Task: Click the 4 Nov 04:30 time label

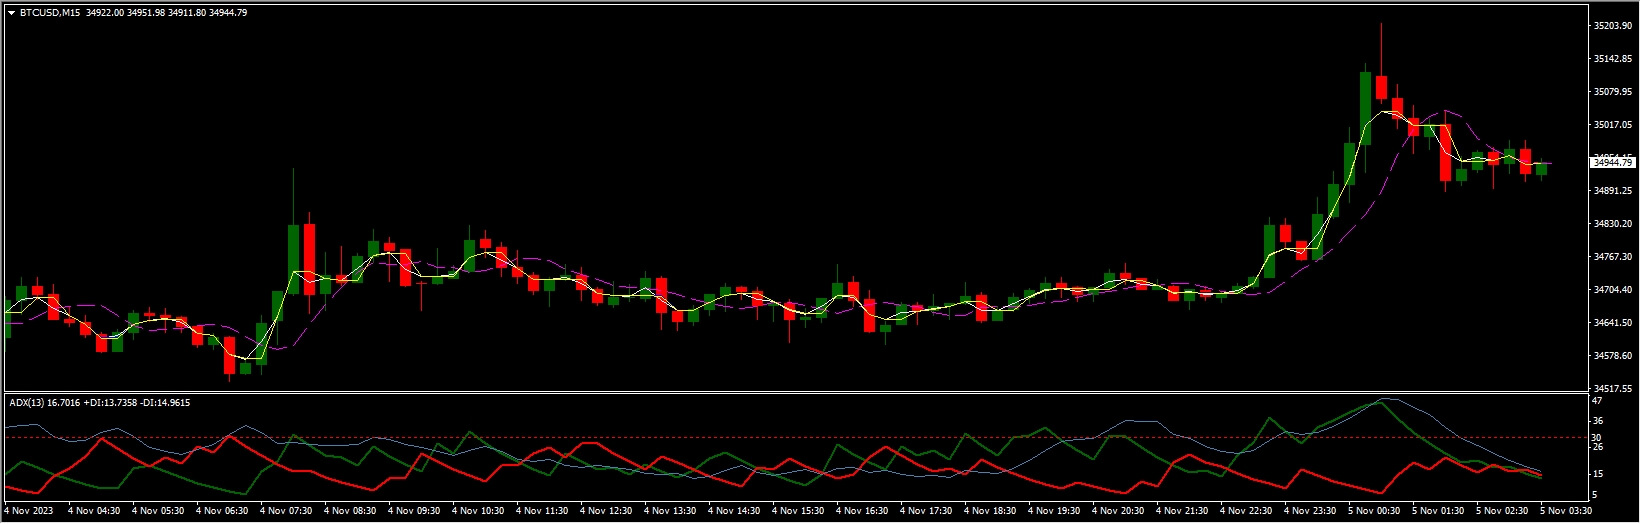Action: coord(94,511)
